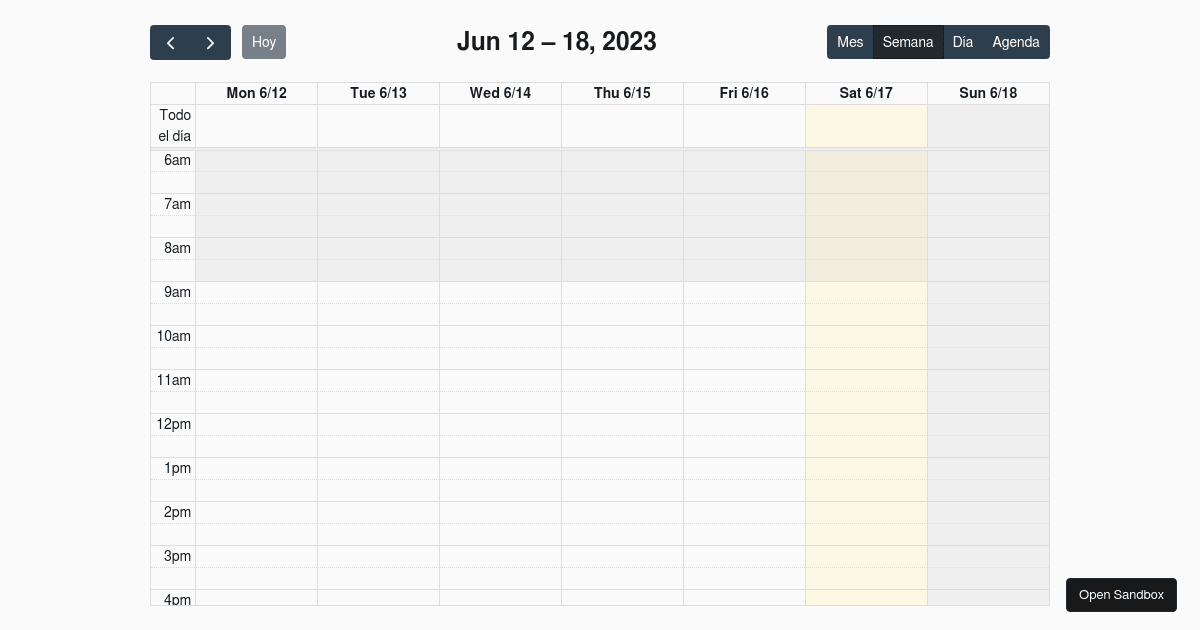Click the Wed 6/14 day header

(x=500, y=93)
